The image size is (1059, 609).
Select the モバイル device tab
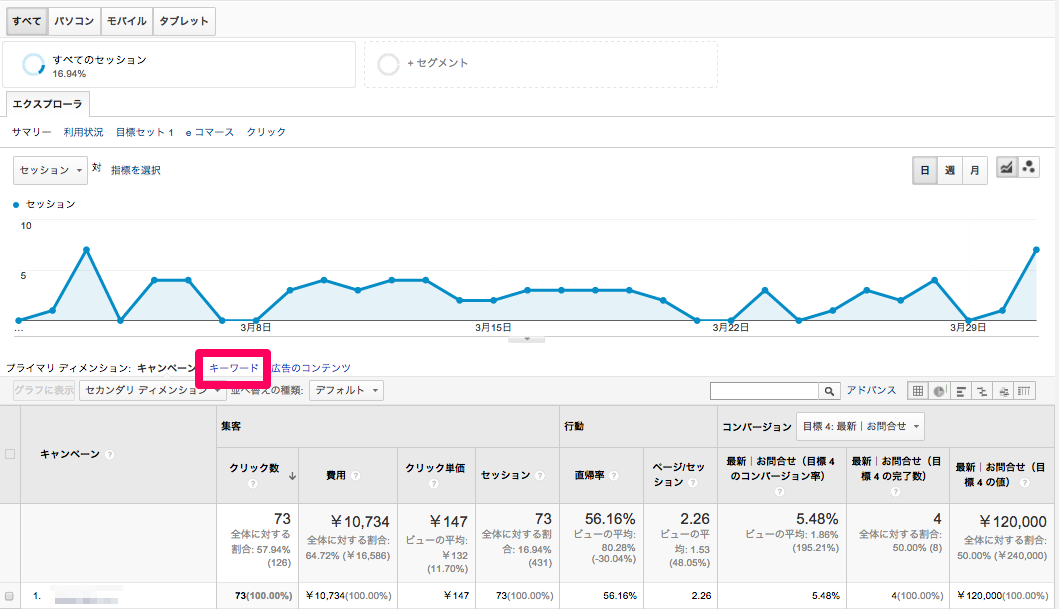coord(126,21)
